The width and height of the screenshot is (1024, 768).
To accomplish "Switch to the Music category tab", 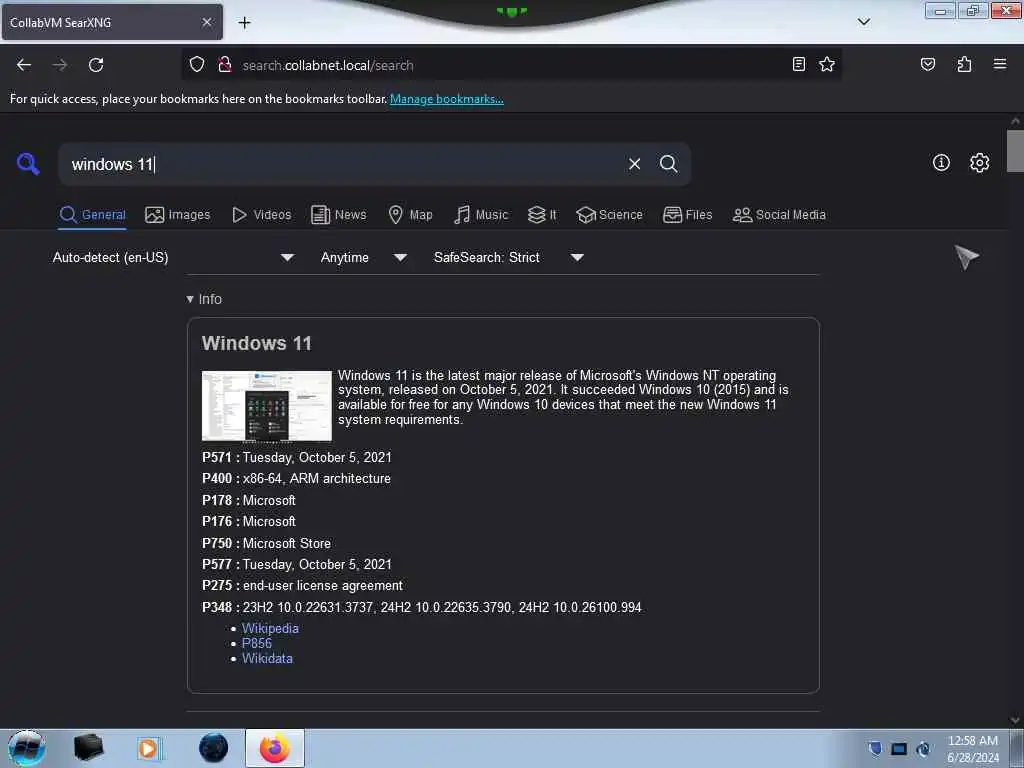I will [x=481, y=215].
